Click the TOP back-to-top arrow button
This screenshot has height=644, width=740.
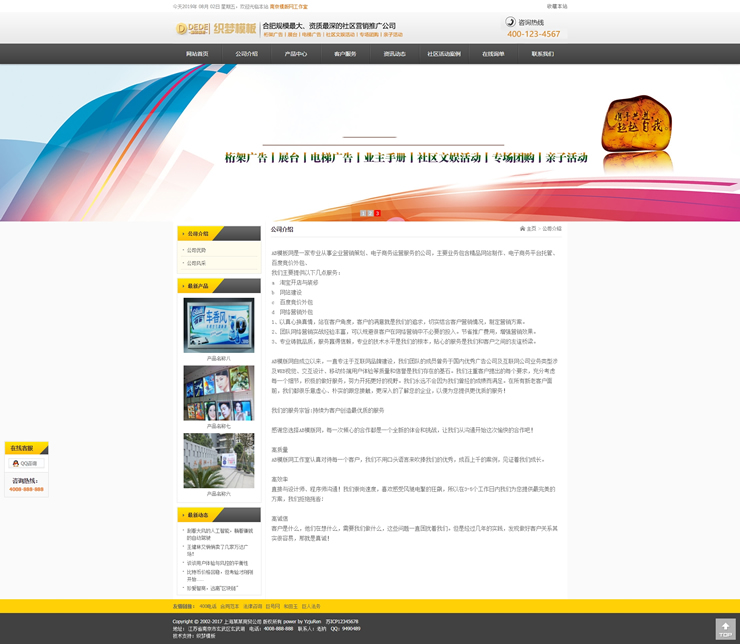click(726, 629)
